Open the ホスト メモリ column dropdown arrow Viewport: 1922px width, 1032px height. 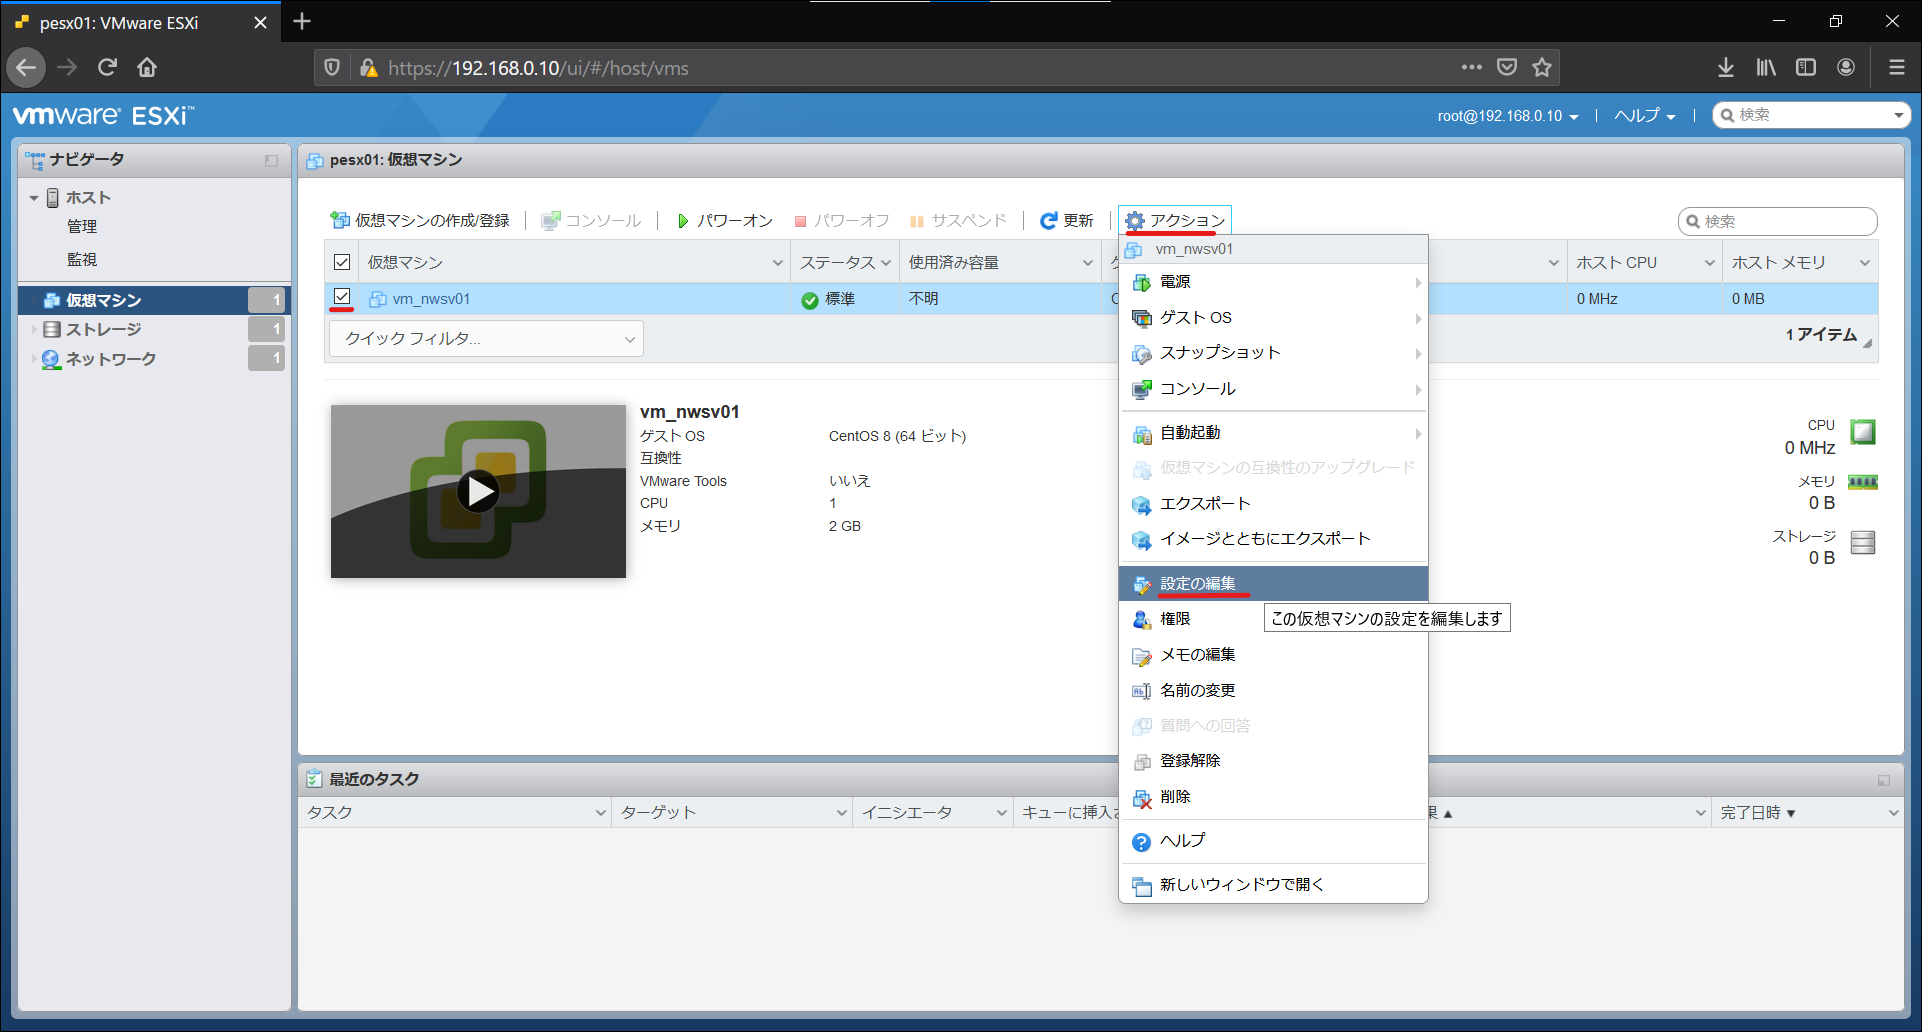coord(1864,263)
